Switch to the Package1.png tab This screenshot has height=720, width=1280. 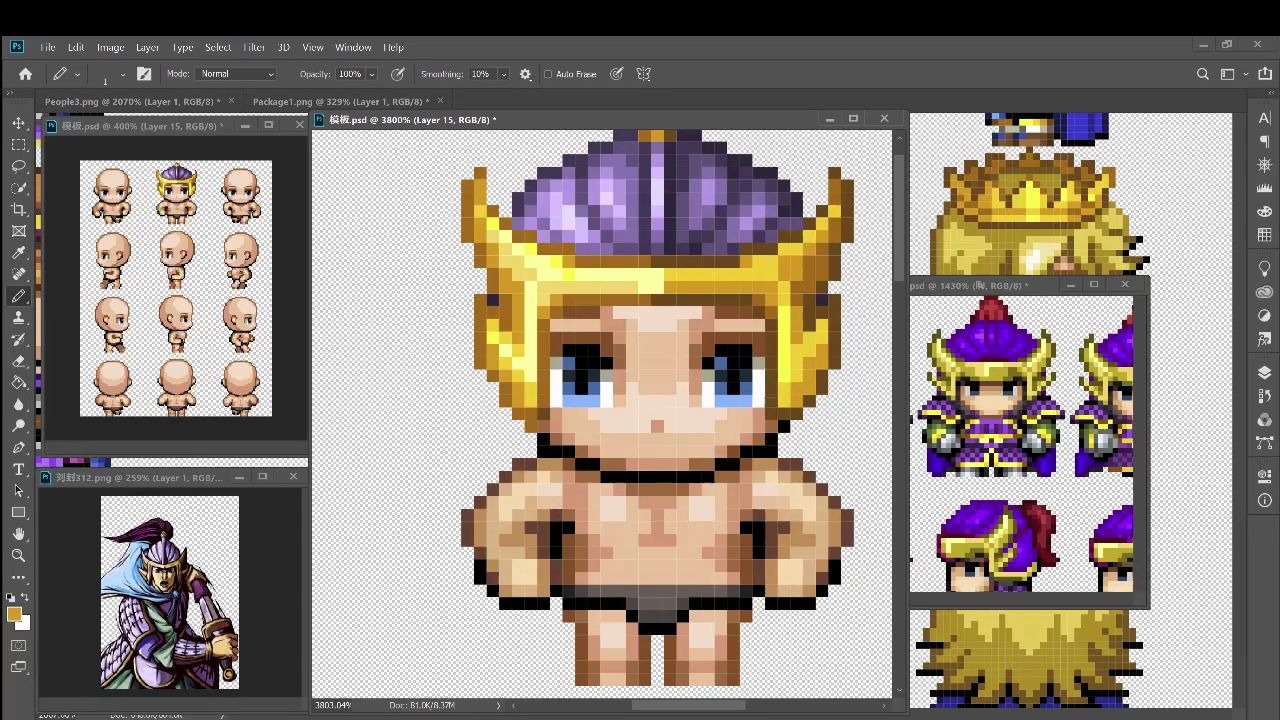(340, 101)
